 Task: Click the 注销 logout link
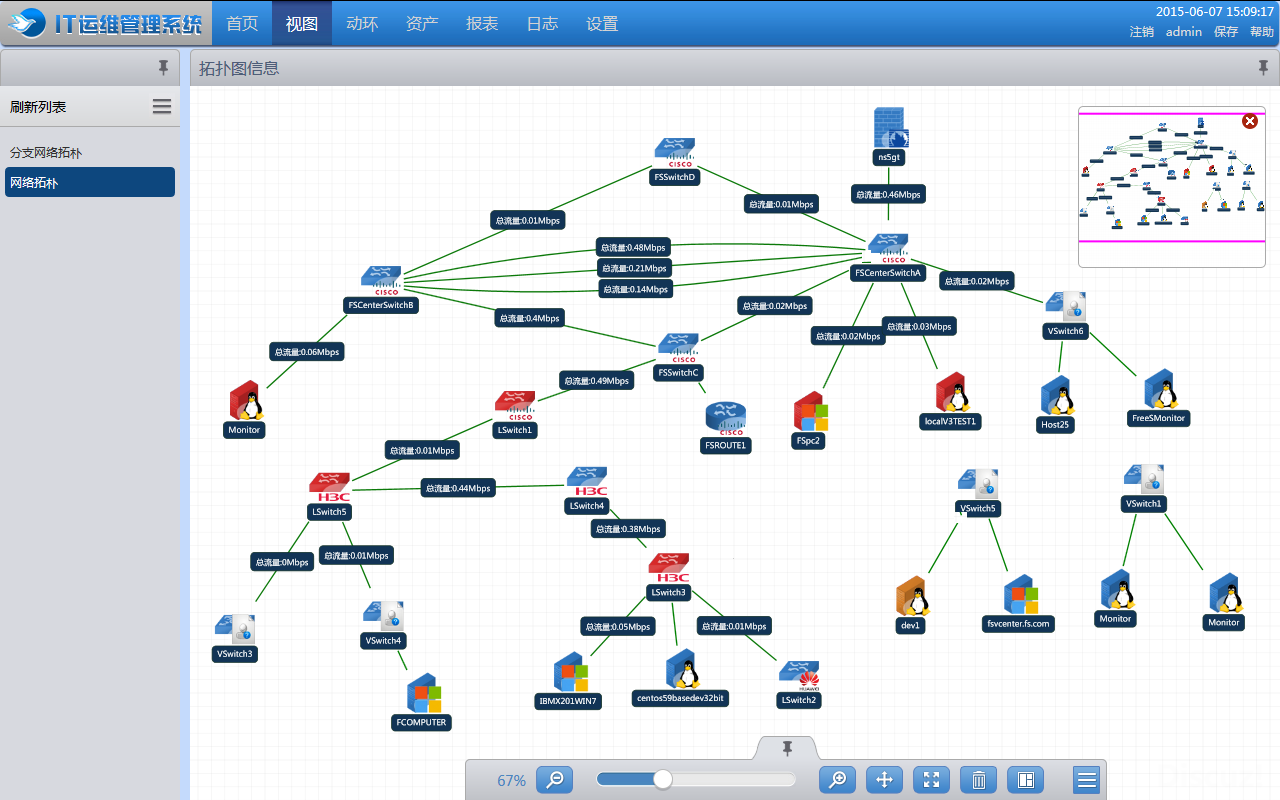[x=1141, y=32]
